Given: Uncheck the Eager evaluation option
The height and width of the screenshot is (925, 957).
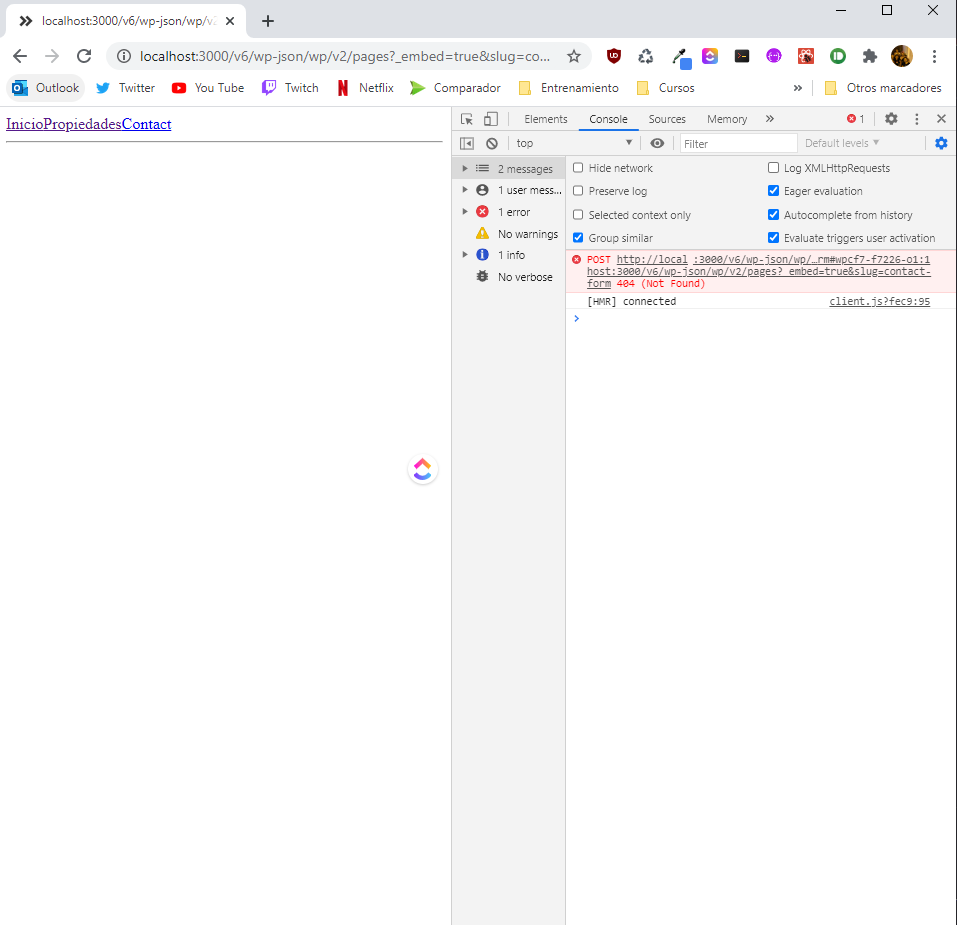Looking at the screenshot, I should click(x=773, y=191).
